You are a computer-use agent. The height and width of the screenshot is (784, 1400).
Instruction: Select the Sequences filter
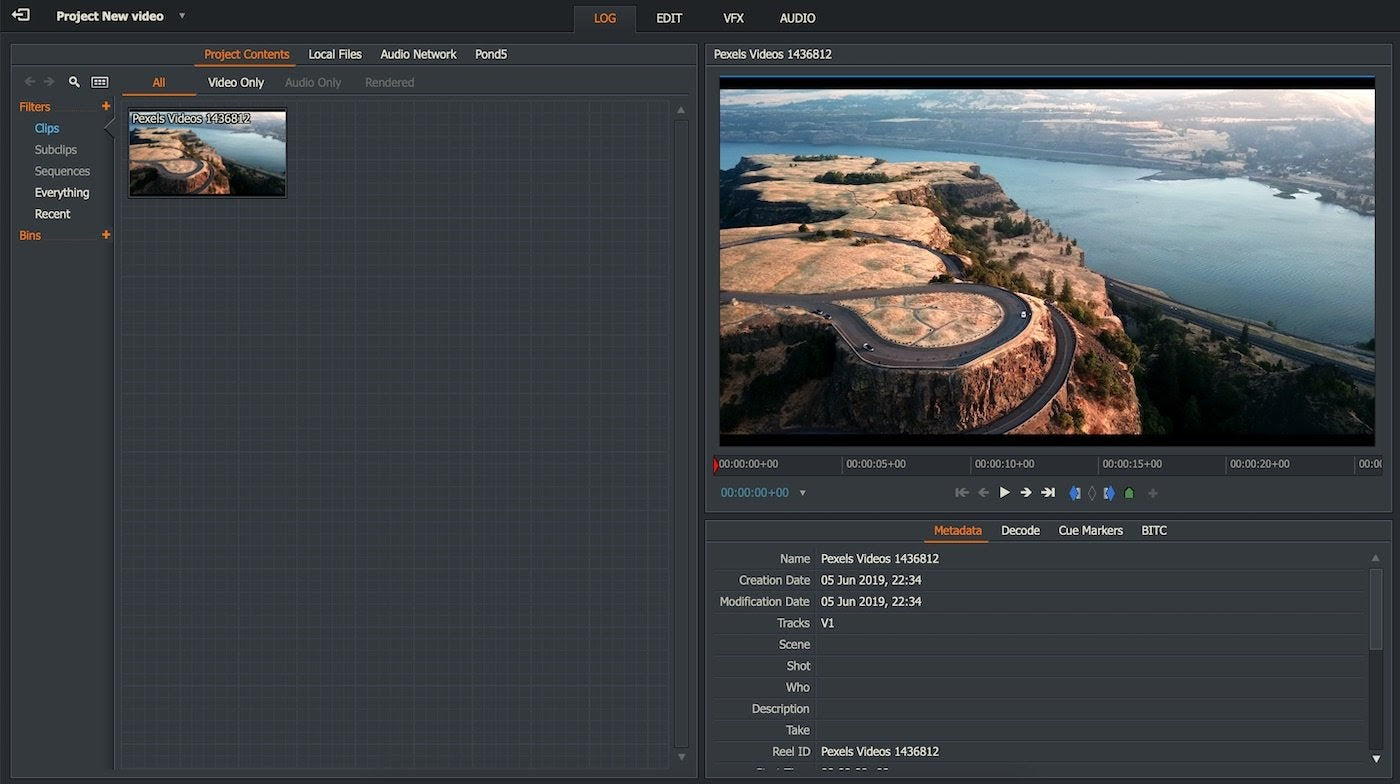[62, 171]
